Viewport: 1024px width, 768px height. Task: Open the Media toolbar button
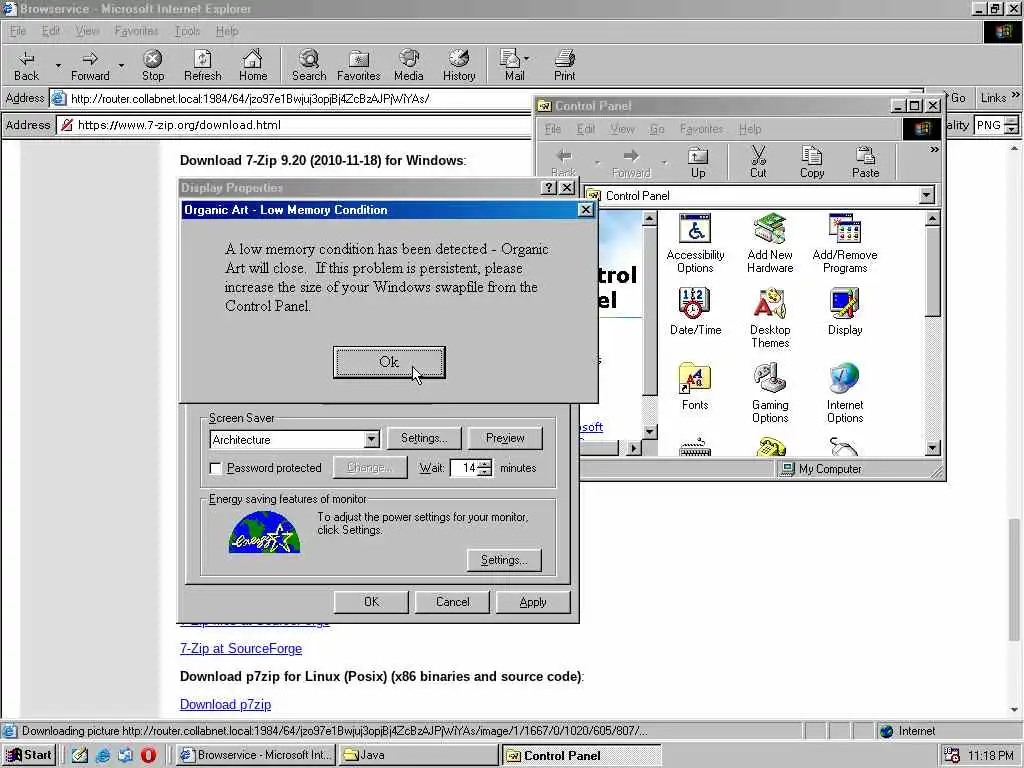(409, 66)
